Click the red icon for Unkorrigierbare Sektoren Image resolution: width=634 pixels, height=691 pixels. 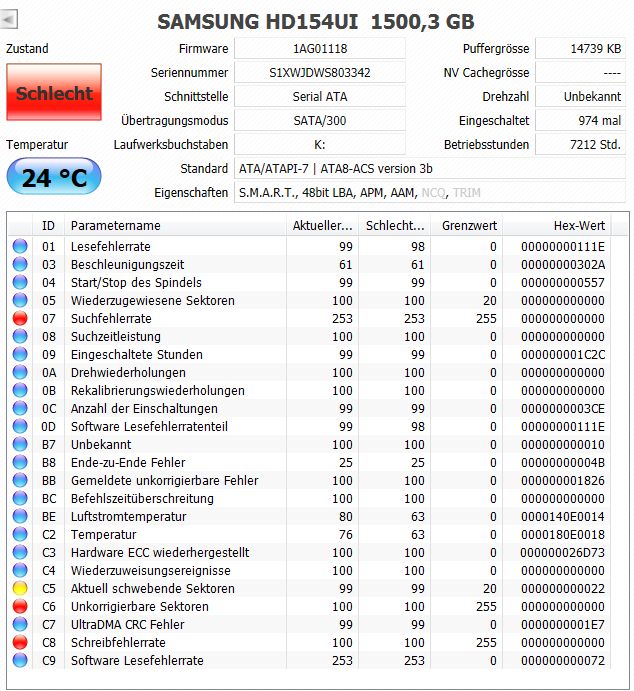point(20,606)
